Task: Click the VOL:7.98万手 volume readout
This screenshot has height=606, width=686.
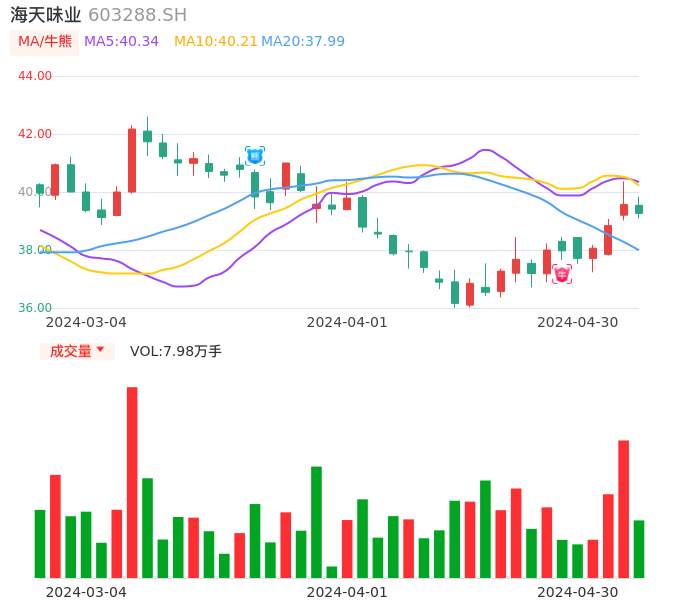Action: (x=176, y=351)
